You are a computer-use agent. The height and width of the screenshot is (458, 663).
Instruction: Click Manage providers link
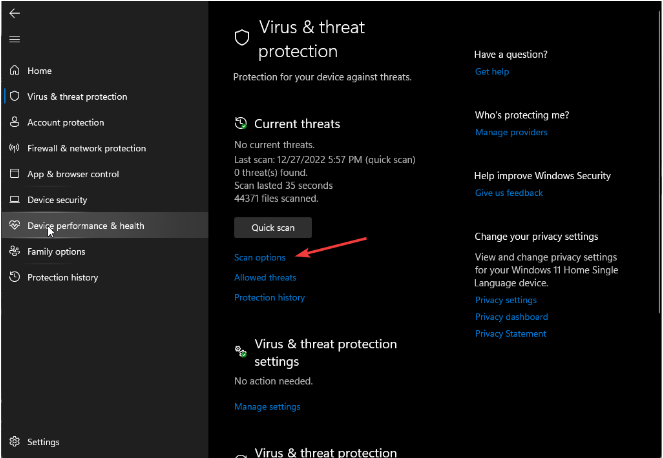[511, 133]
